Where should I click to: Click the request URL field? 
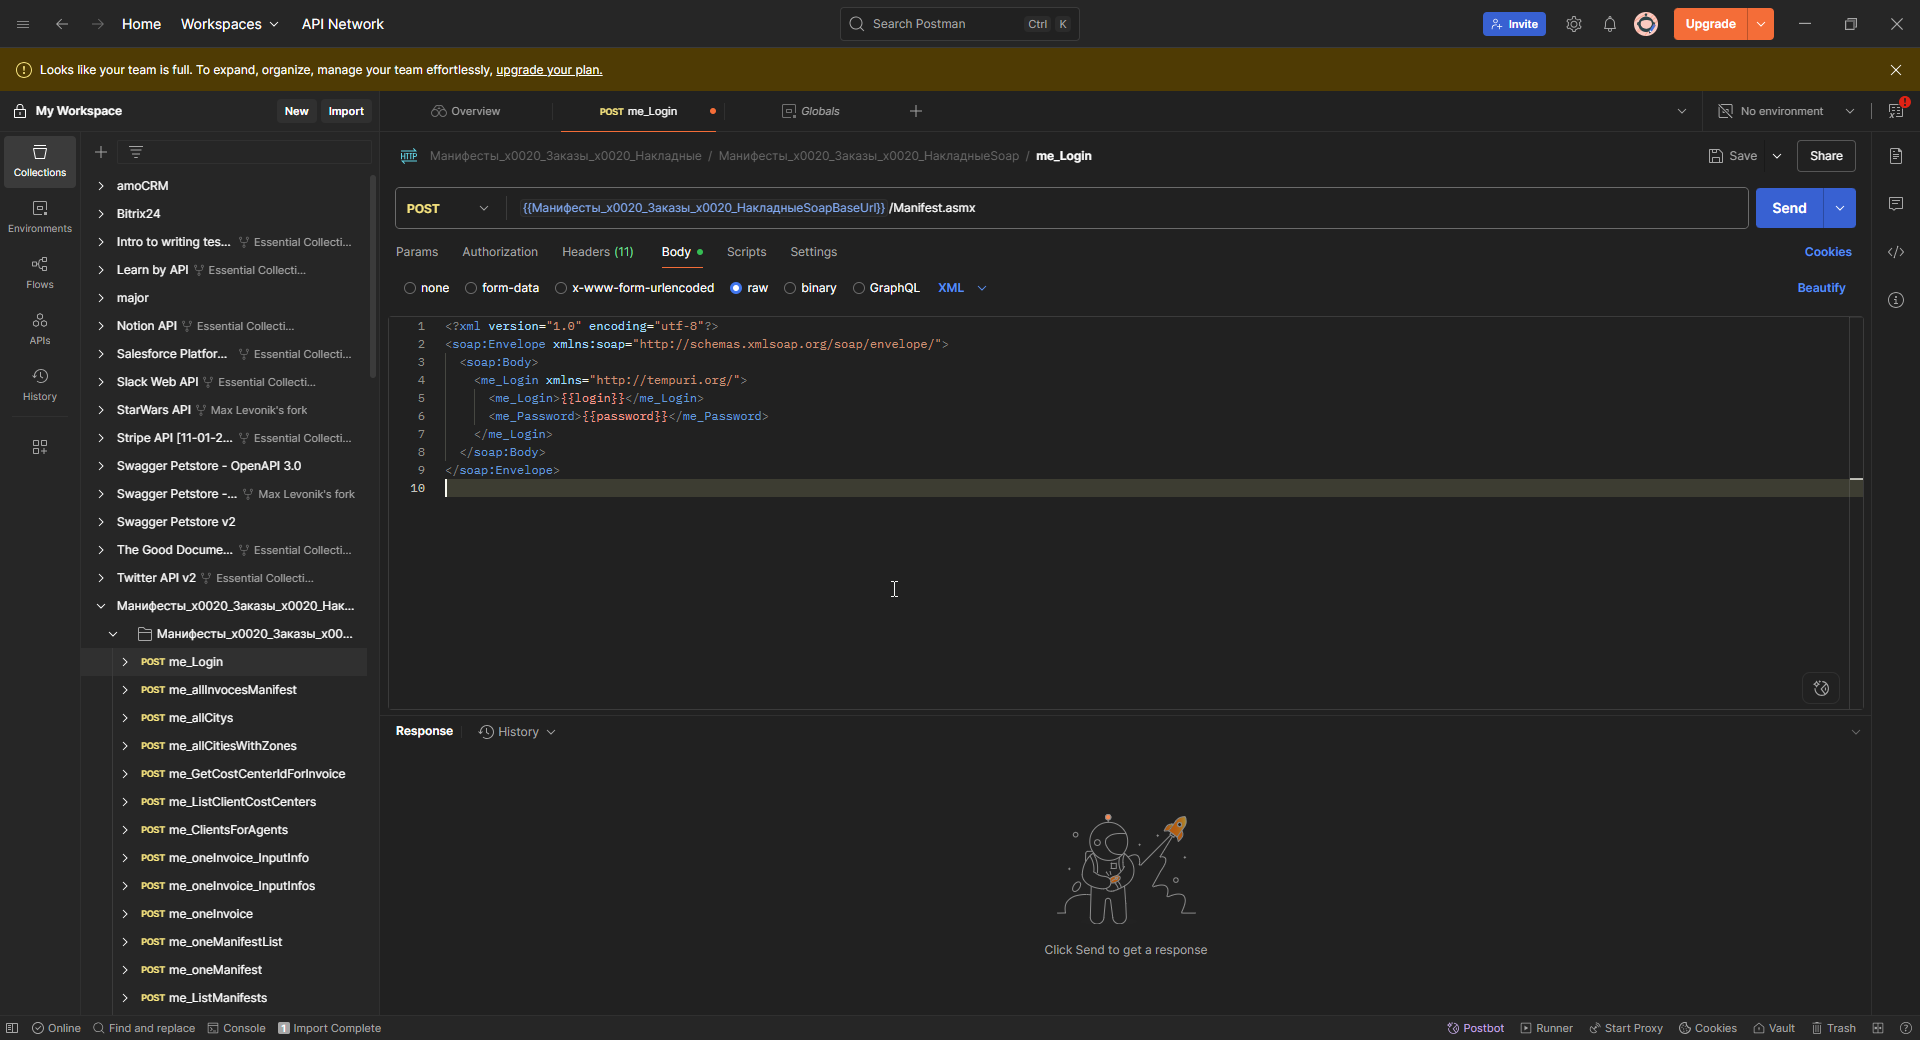[x=1127, y=208]
